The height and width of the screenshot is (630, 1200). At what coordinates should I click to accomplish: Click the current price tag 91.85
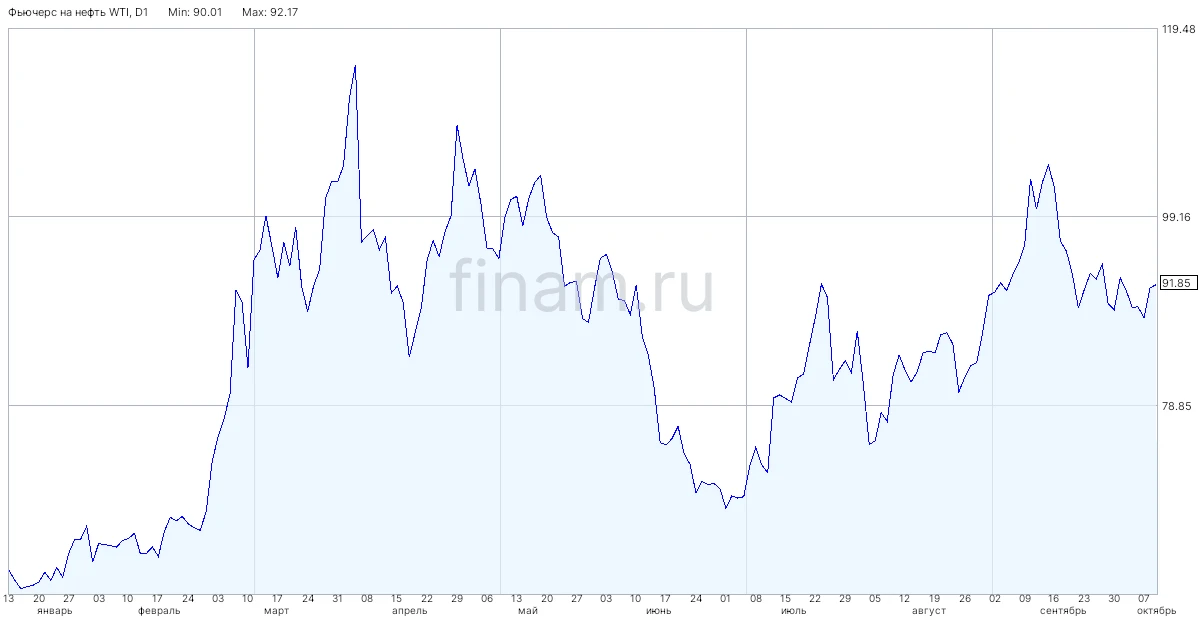click(1177, 283)
